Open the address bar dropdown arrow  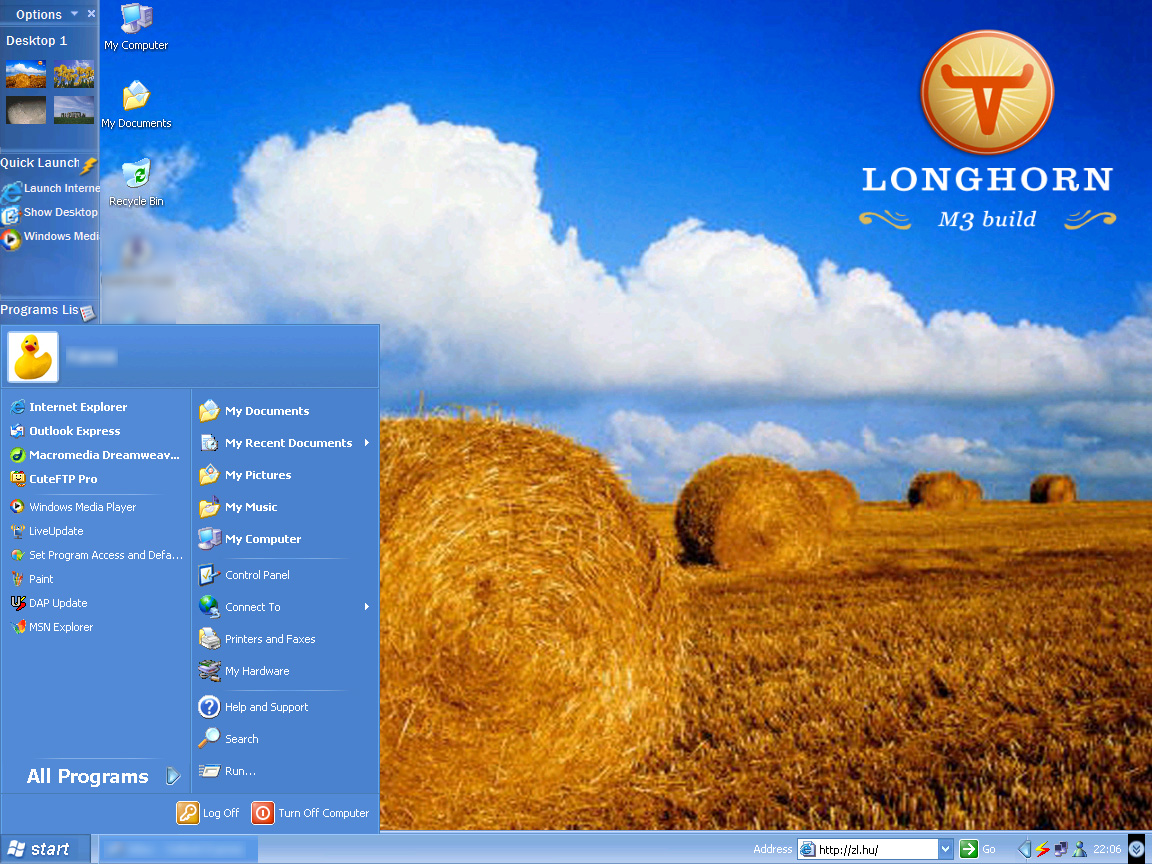pyautogui.click(x=945, y=849)
